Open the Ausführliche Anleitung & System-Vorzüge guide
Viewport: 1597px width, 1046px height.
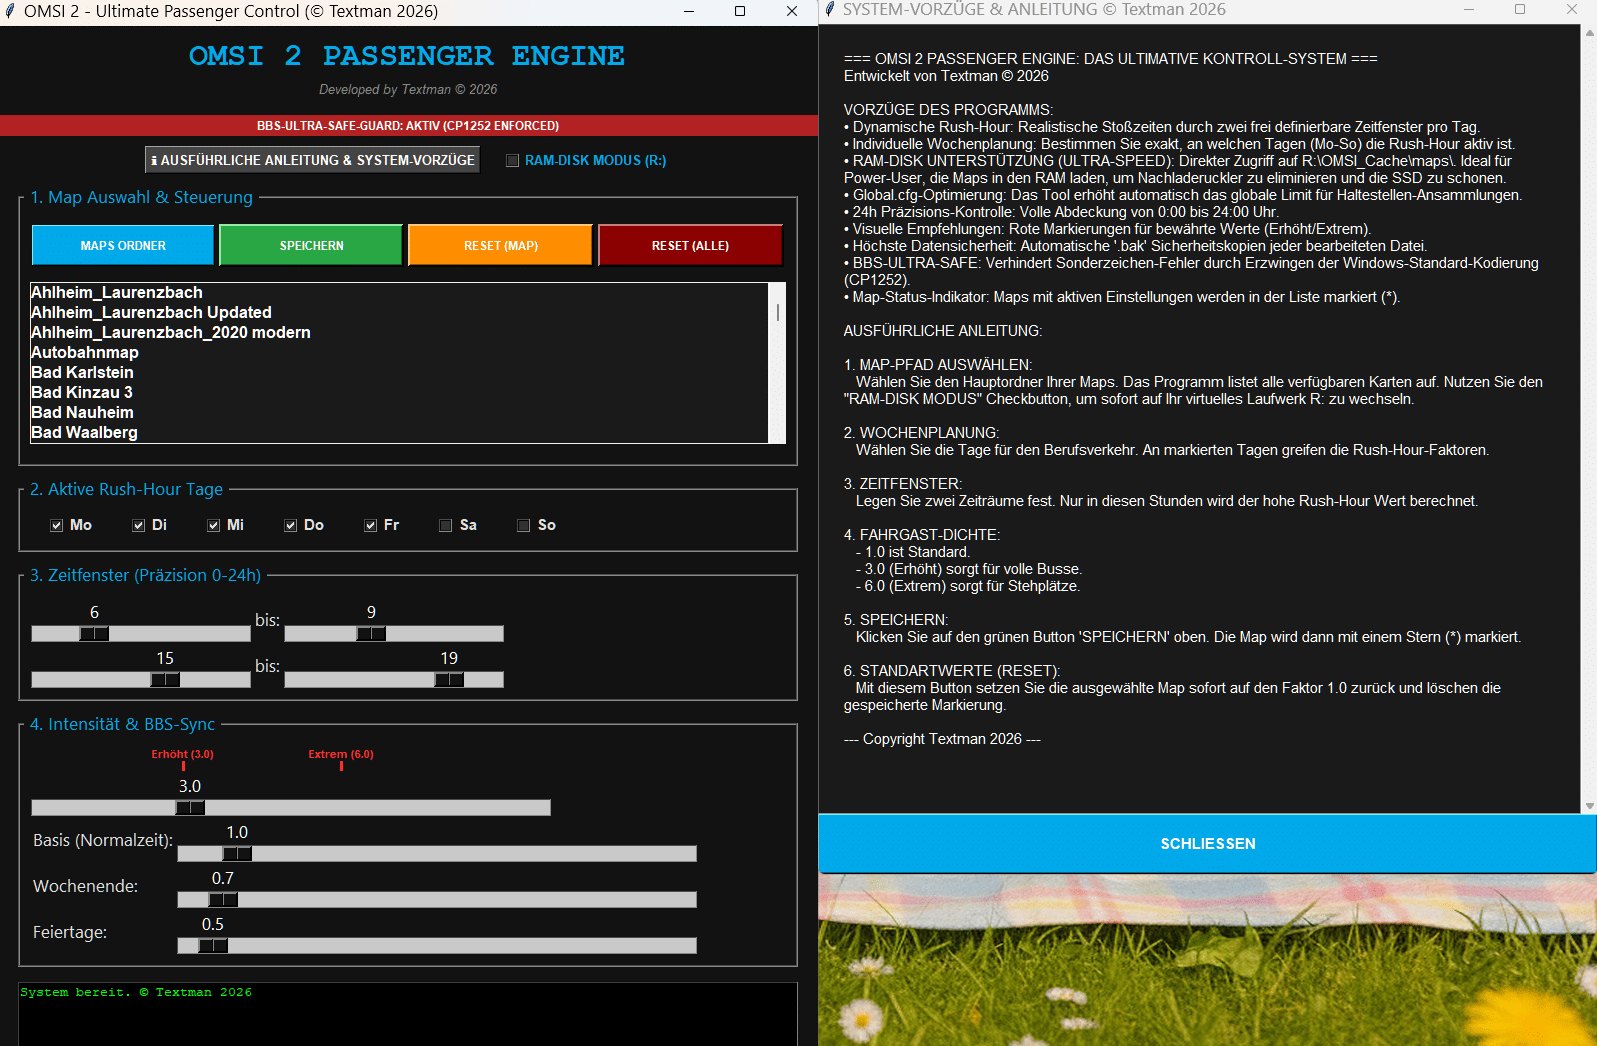click(x=313, y=160)
